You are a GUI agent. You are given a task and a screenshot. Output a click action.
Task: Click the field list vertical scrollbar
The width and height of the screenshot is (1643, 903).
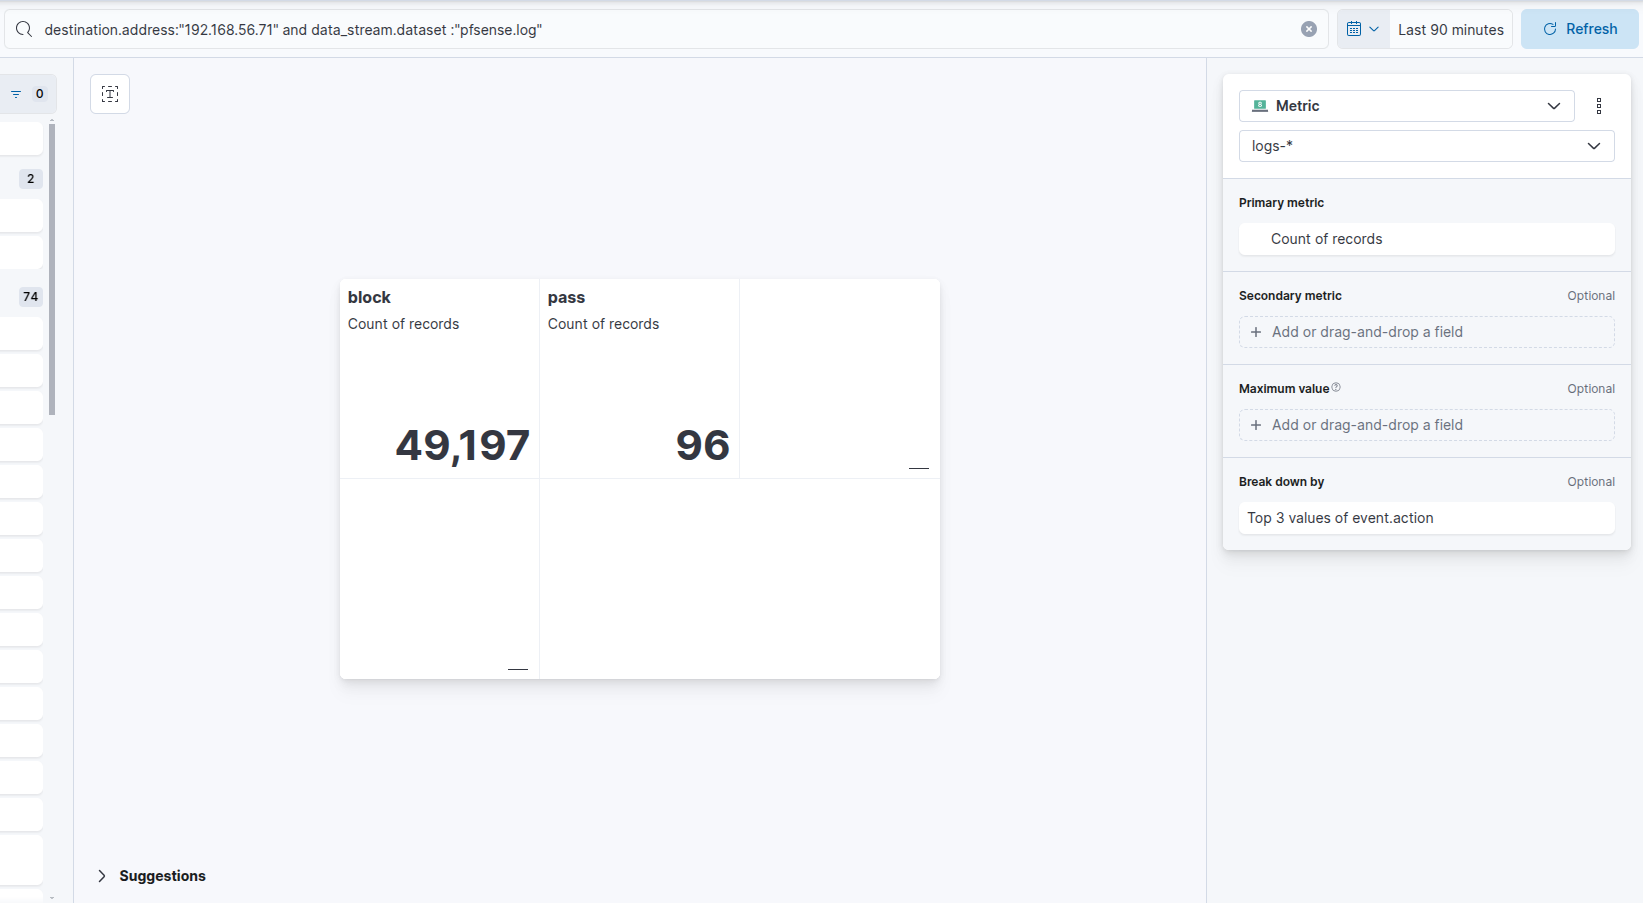[x=52, y=270]
